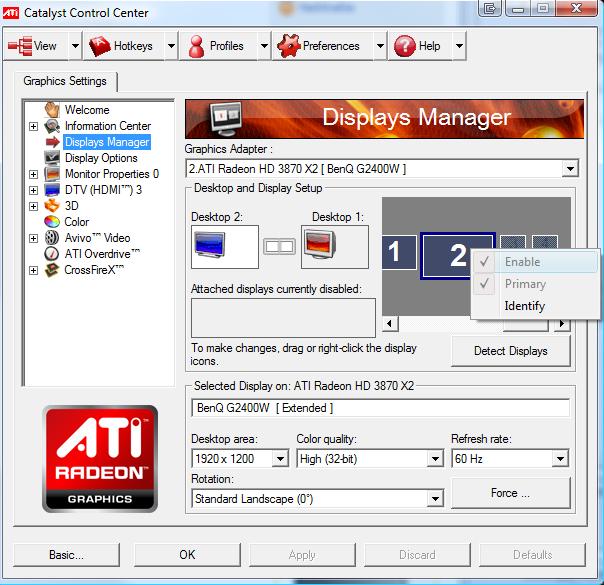Click the display layout scroll right arrow
This screenshot has width=604, height=585.
(562, 324)
